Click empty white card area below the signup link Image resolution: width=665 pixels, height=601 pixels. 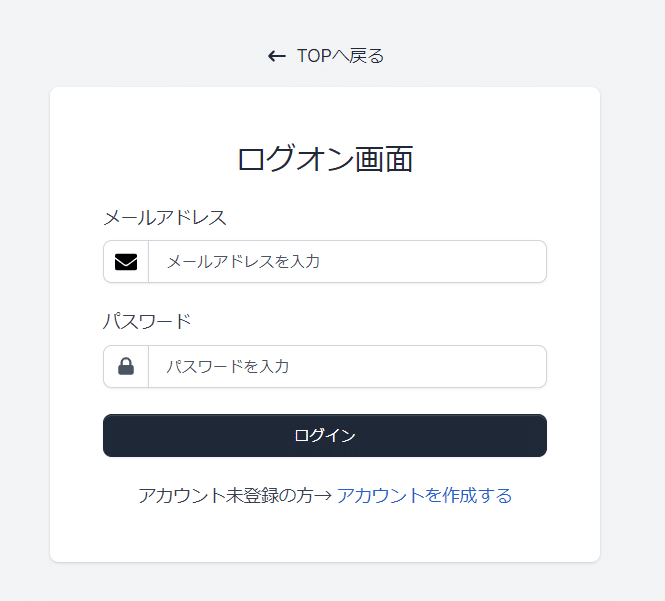coord(325,535)
